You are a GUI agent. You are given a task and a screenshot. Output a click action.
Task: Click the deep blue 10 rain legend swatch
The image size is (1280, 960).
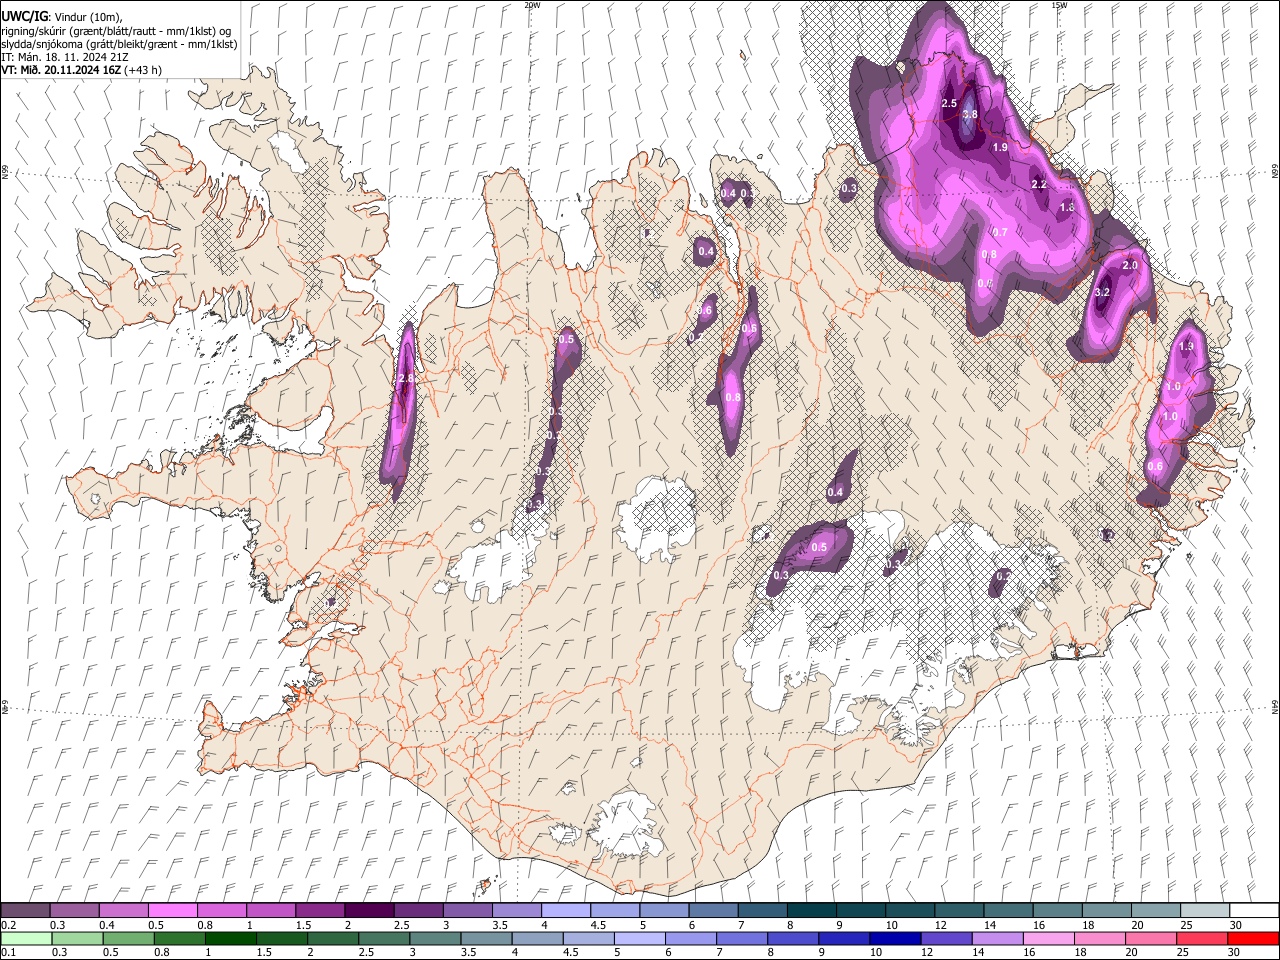(x=895, y=938)
